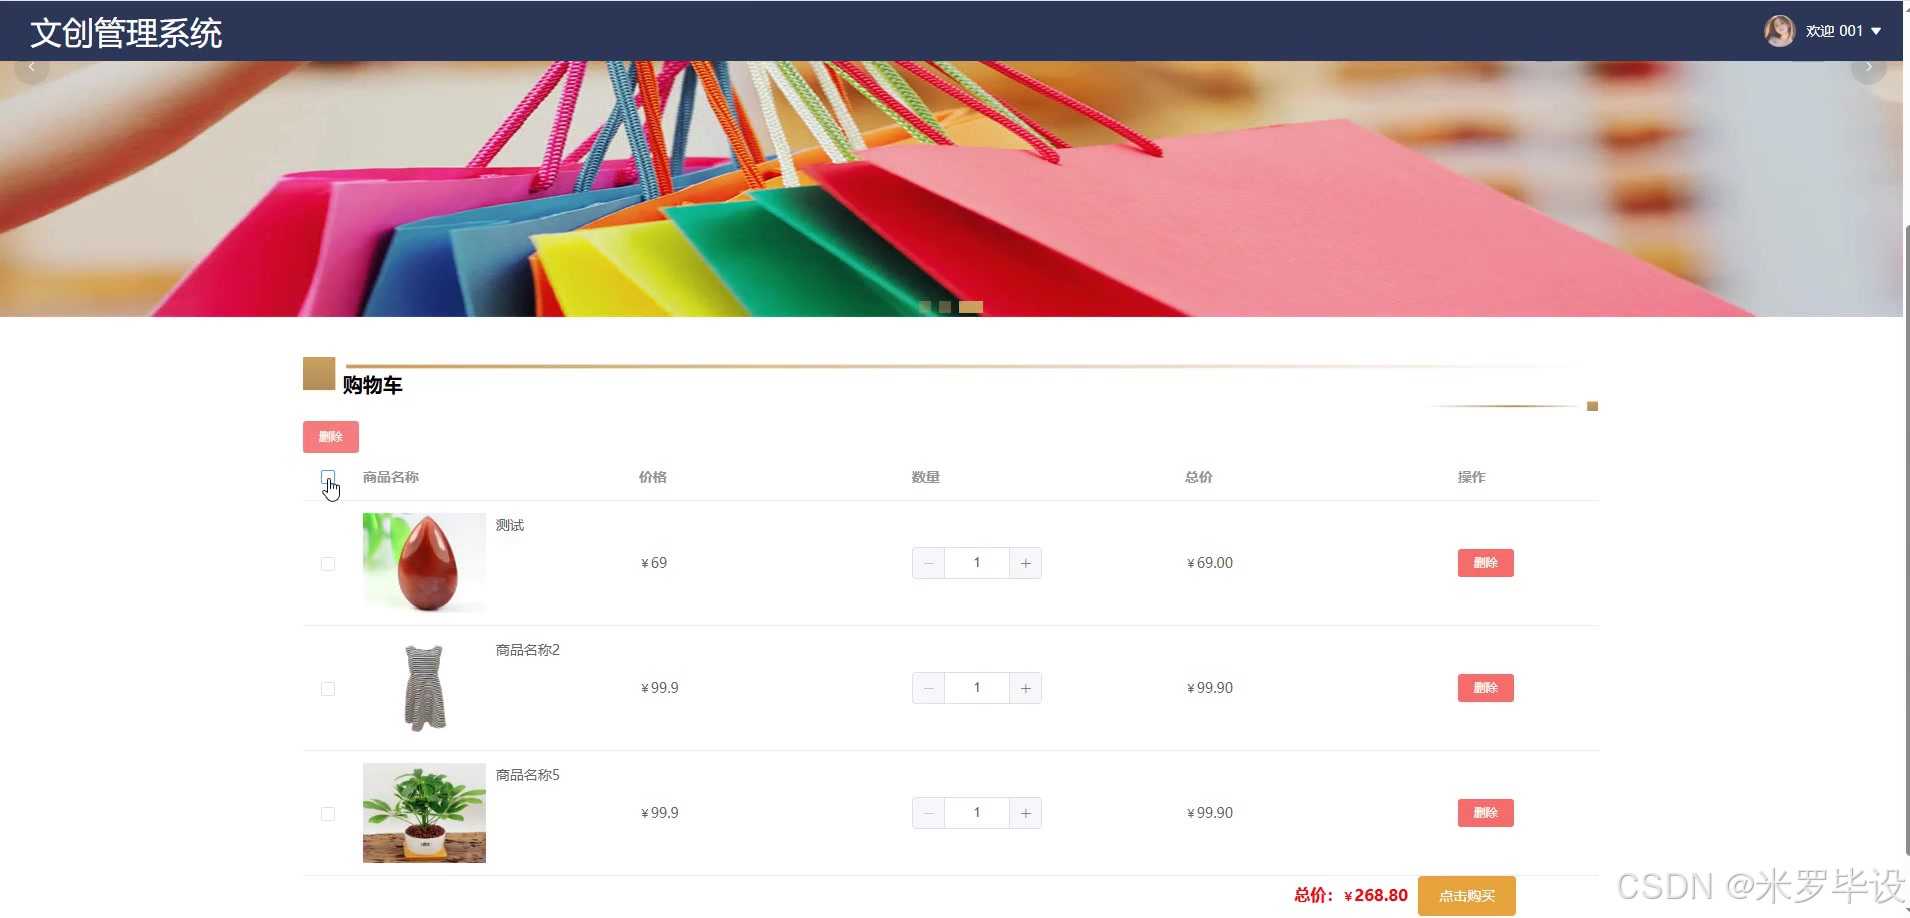This screenshot has width=1910, height=918.
Task: Decrease quantity for 商品名称5
Action: [x=928, y=813]
